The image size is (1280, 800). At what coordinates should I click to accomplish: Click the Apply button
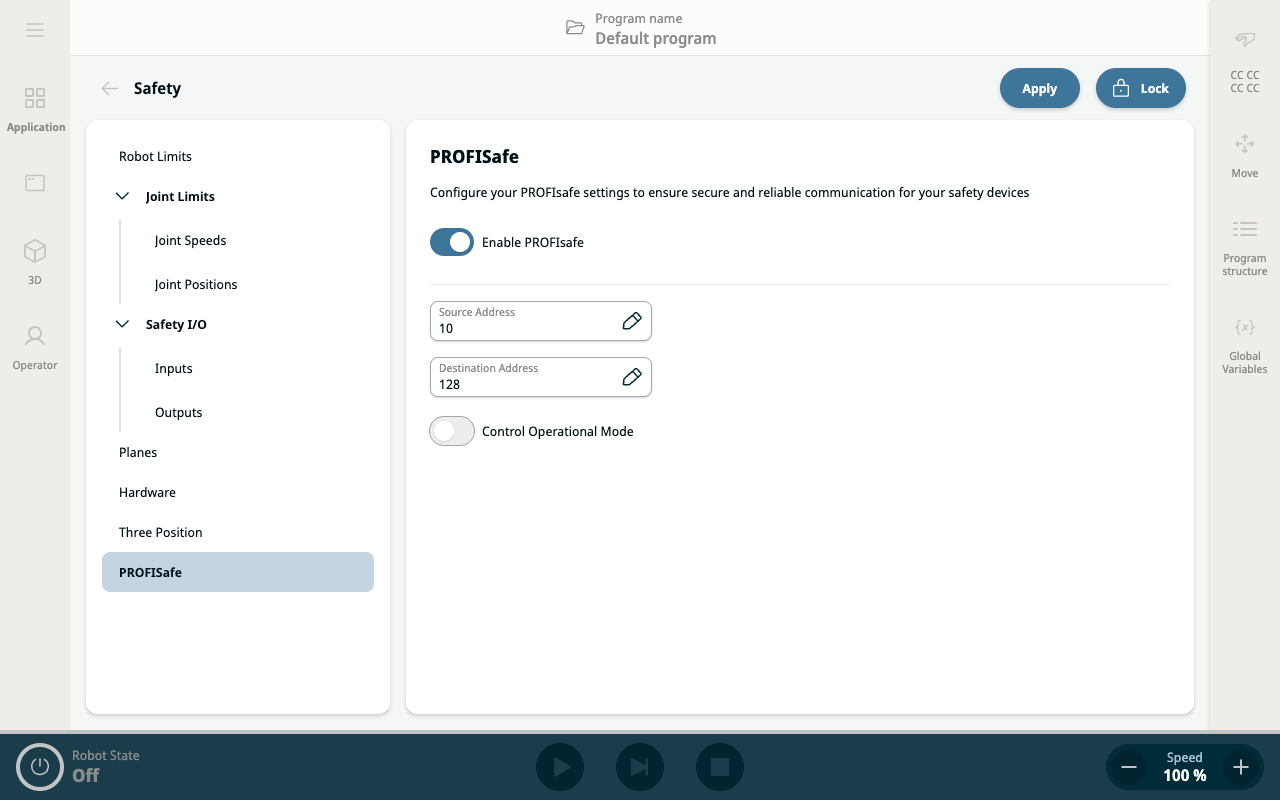click(1039, 88)
